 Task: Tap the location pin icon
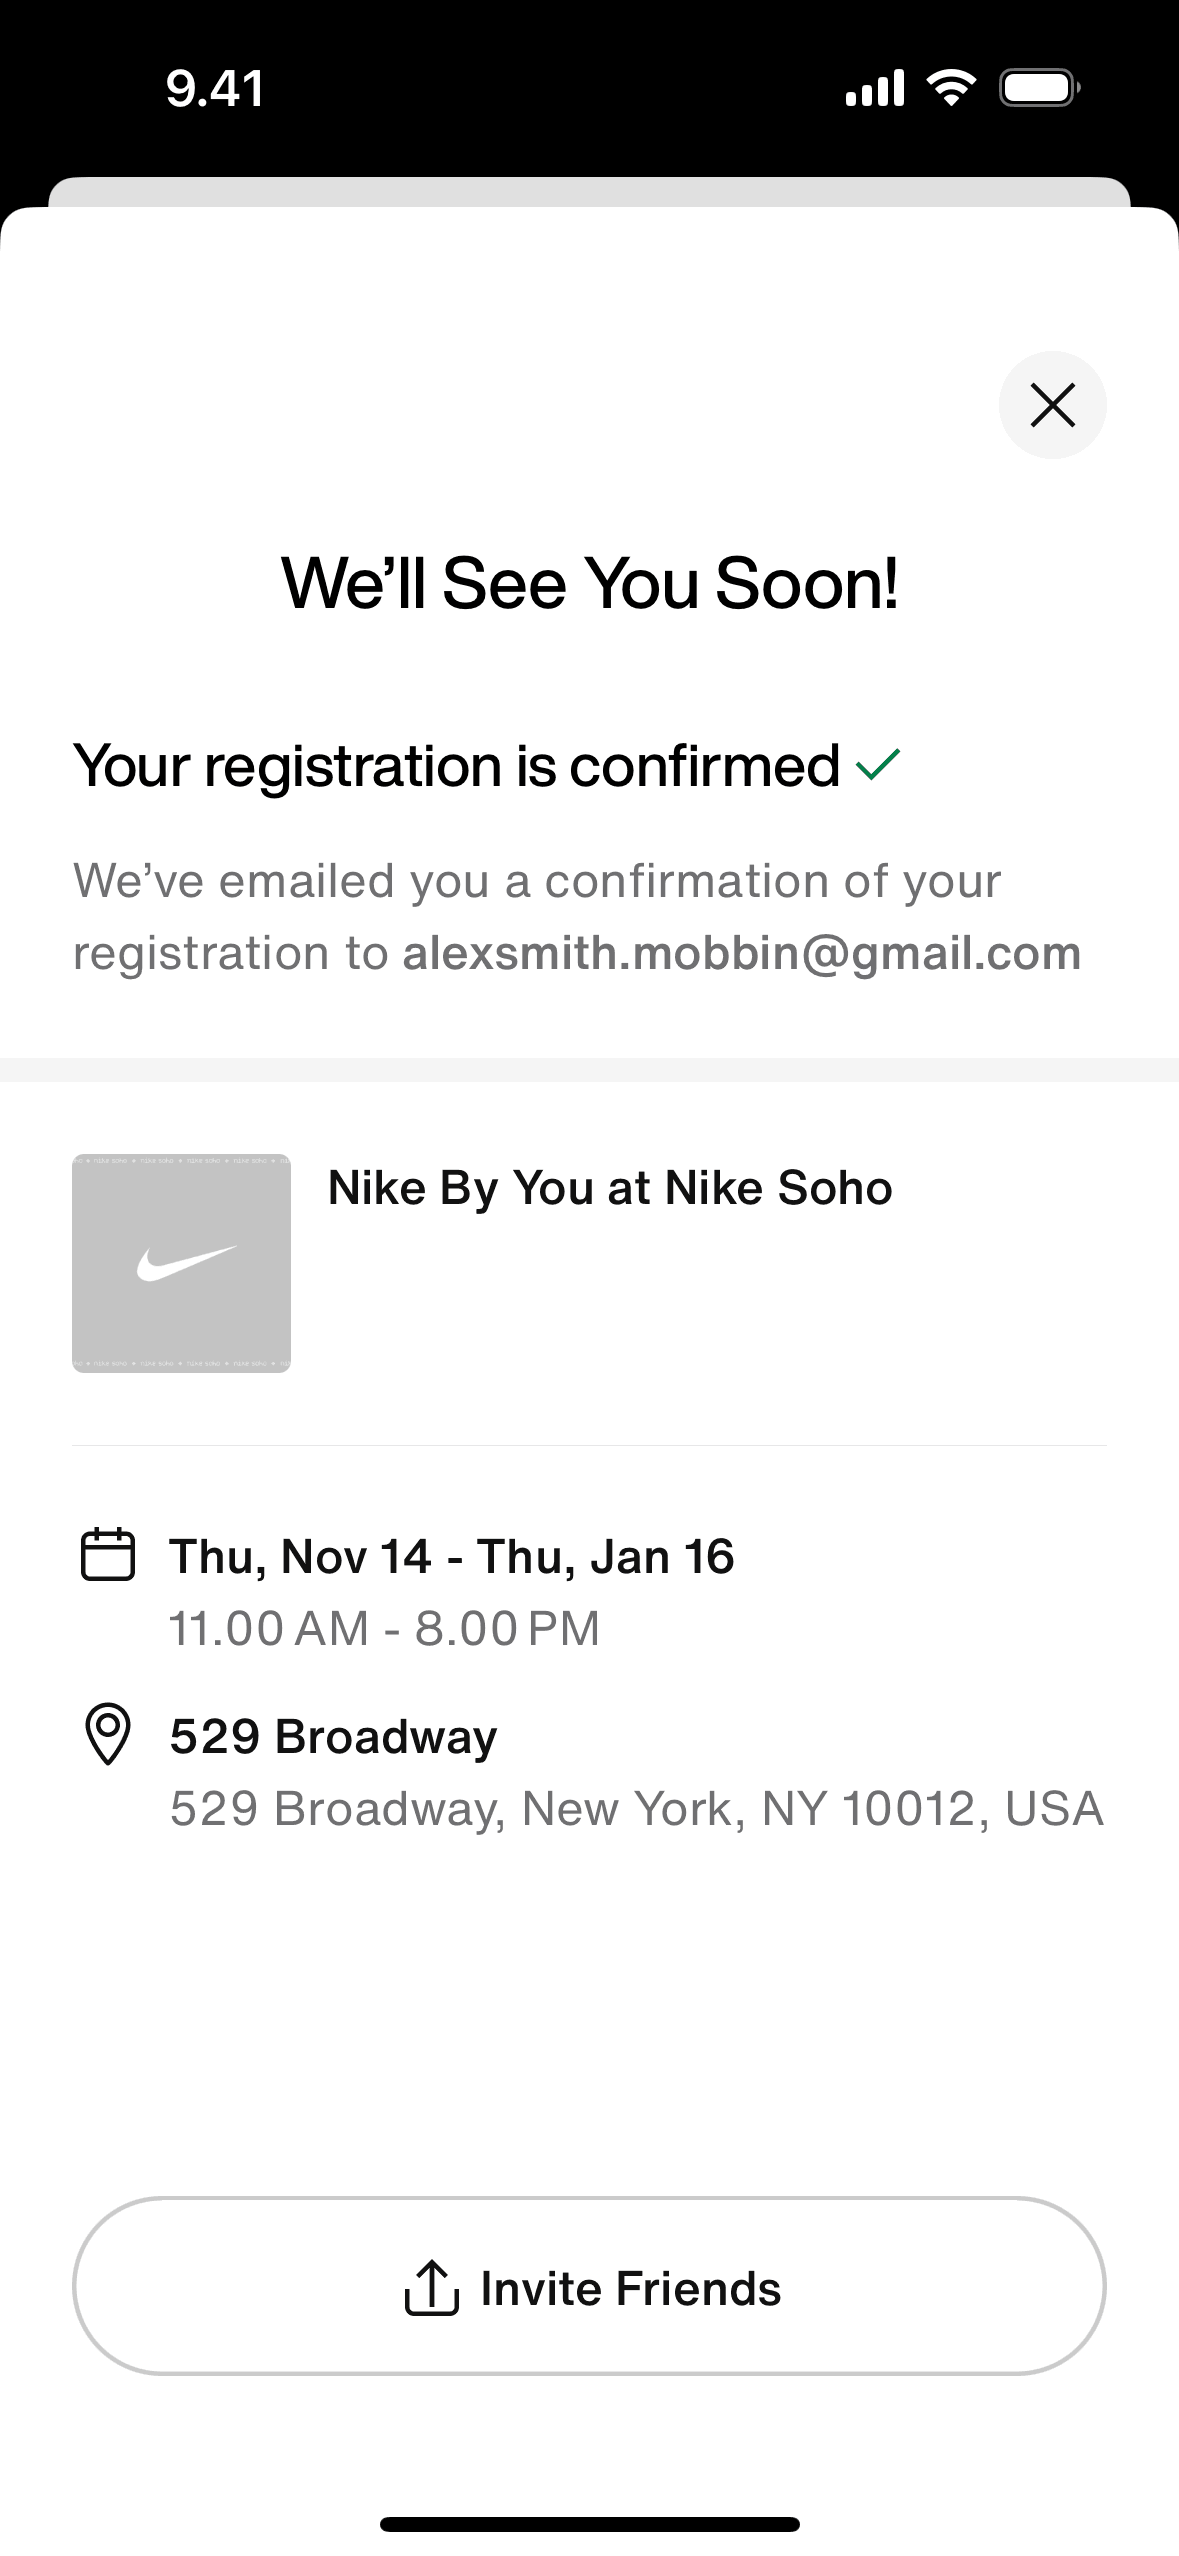[x=107, y=1734]
